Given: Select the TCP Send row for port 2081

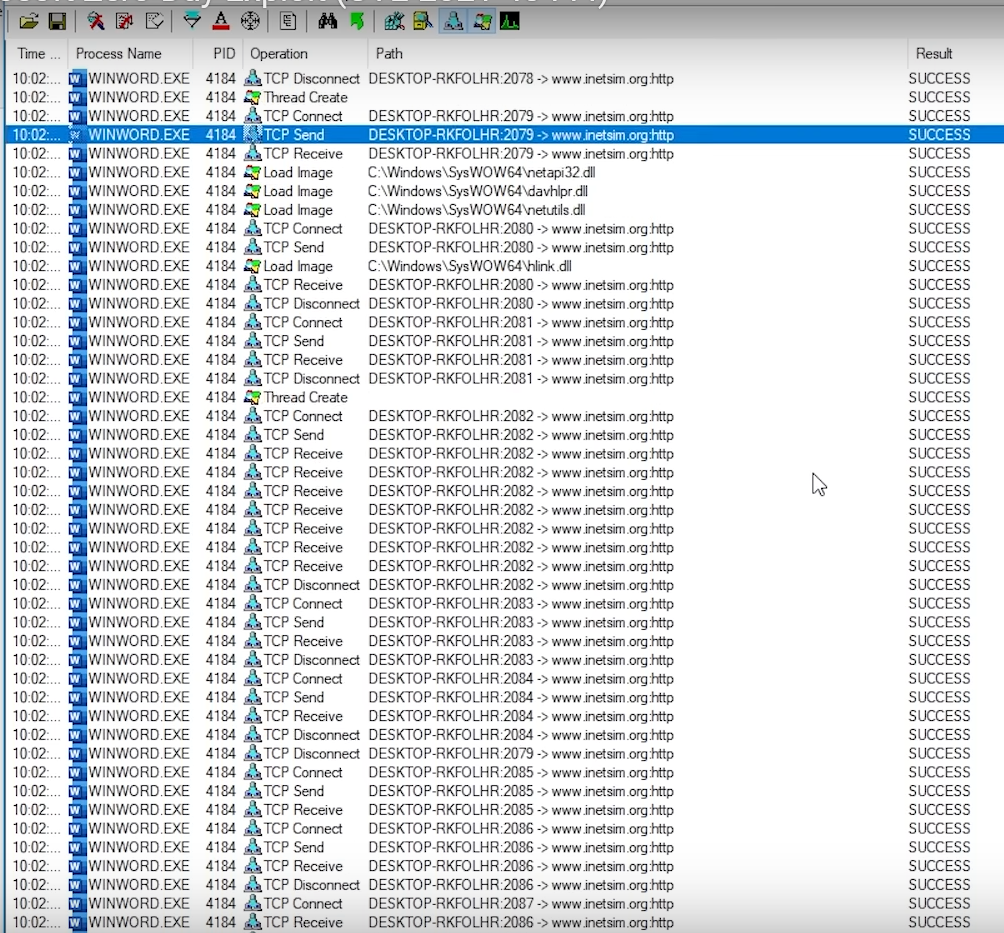Looking at the screenshot, I should click(x=505, y=341).
